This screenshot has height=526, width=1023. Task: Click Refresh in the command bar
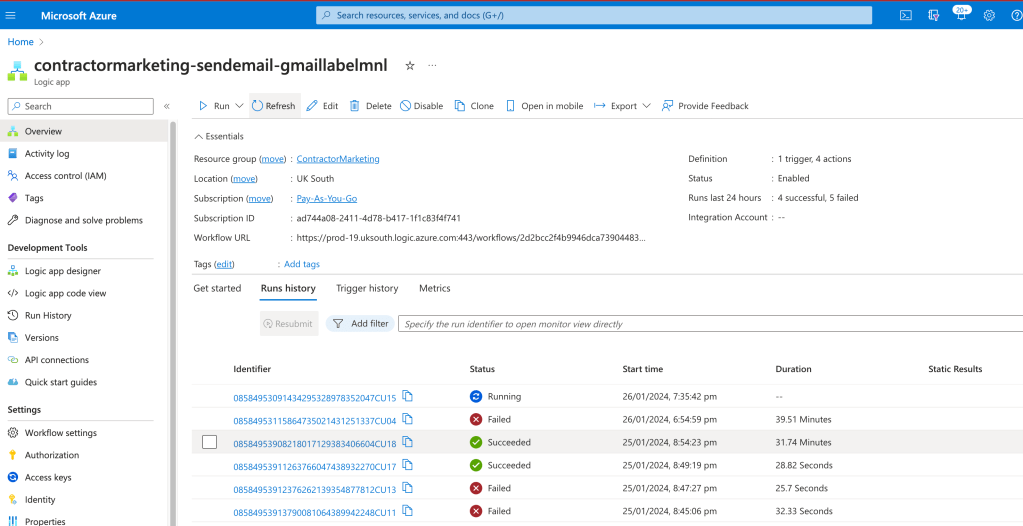click(274, 106)
